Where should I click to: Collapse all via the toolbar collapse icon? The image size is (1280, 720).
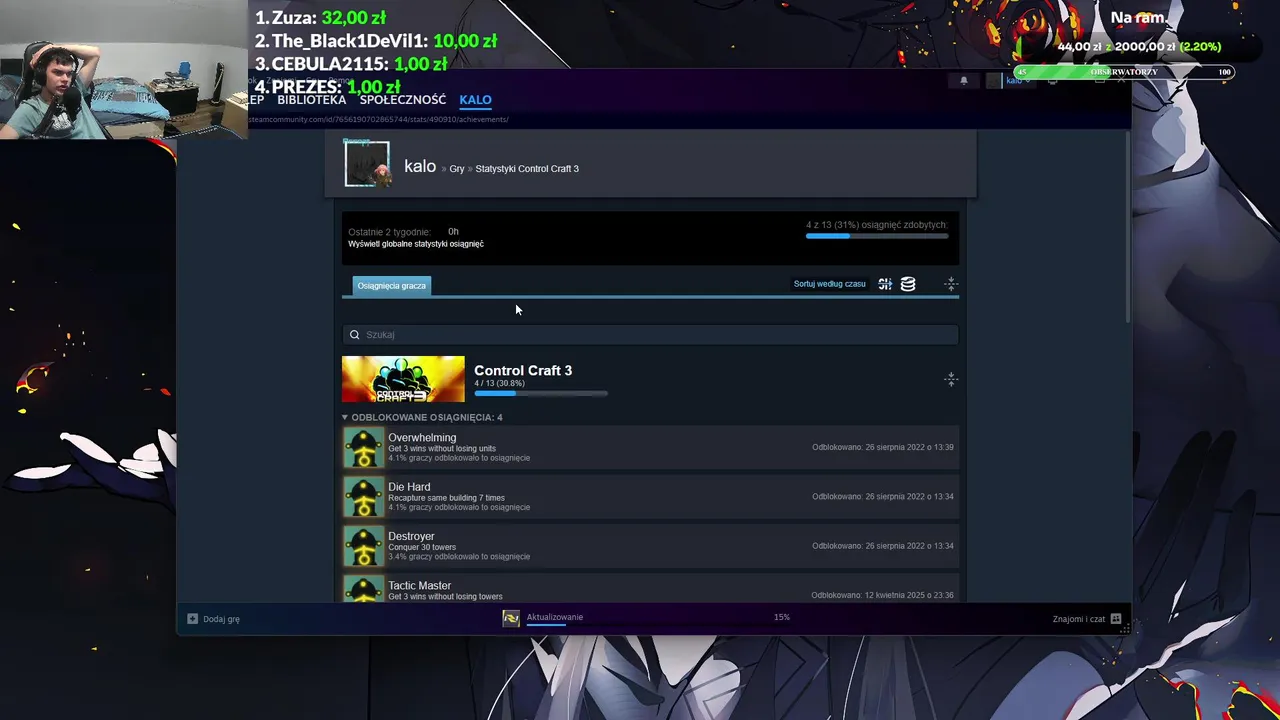(951, 284)
